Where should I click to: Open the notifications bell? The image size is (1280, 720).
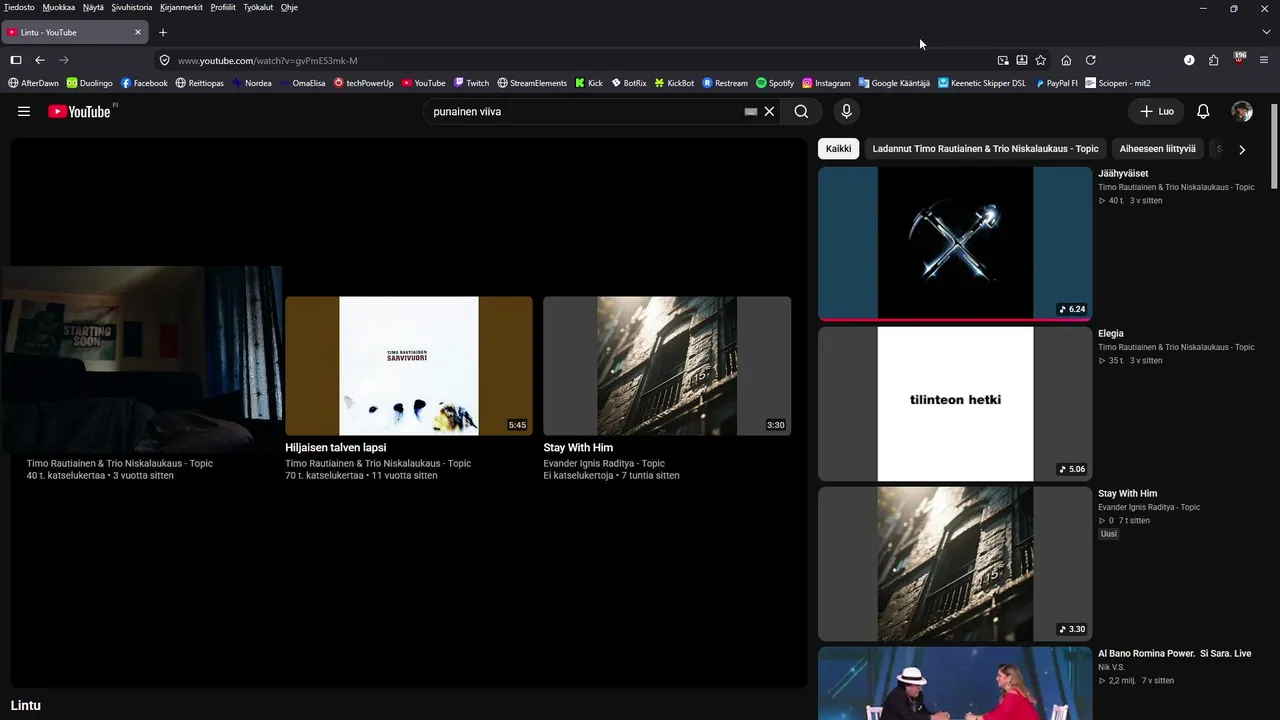pos(1203,111)
